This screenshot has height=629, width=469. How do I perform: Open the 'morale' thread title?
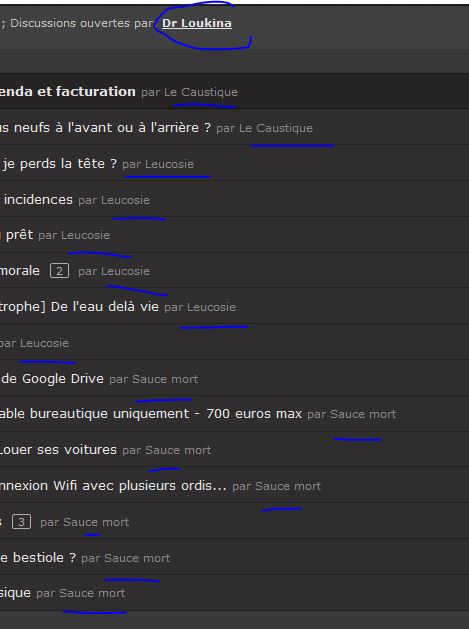pyautogui.click(x=20, y=271)
